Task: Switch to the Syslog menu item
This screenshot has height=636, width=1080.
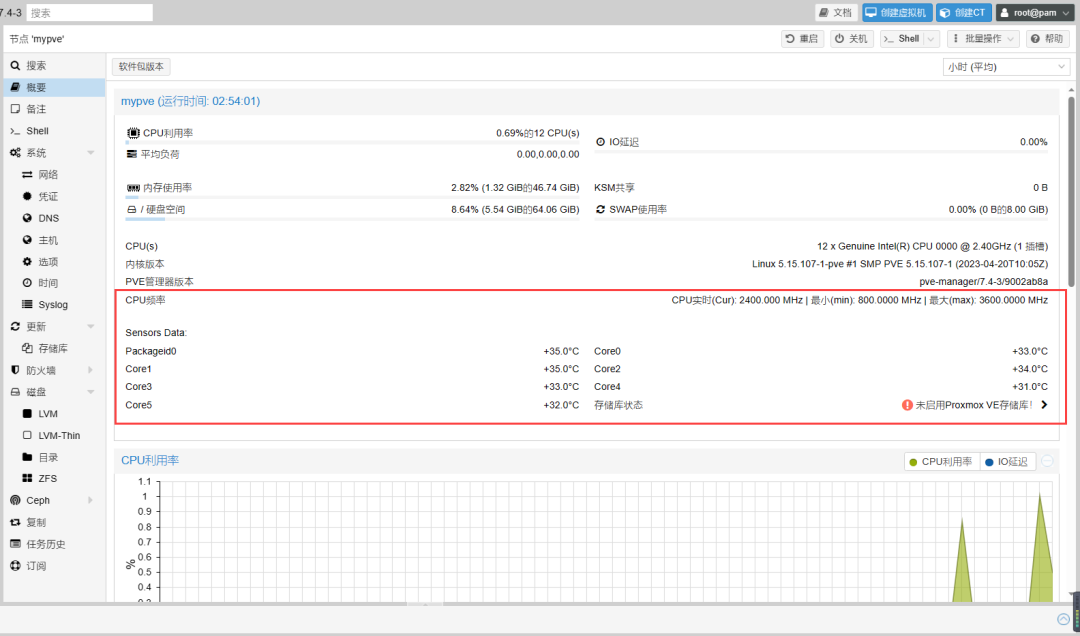Action: [52, 305]
